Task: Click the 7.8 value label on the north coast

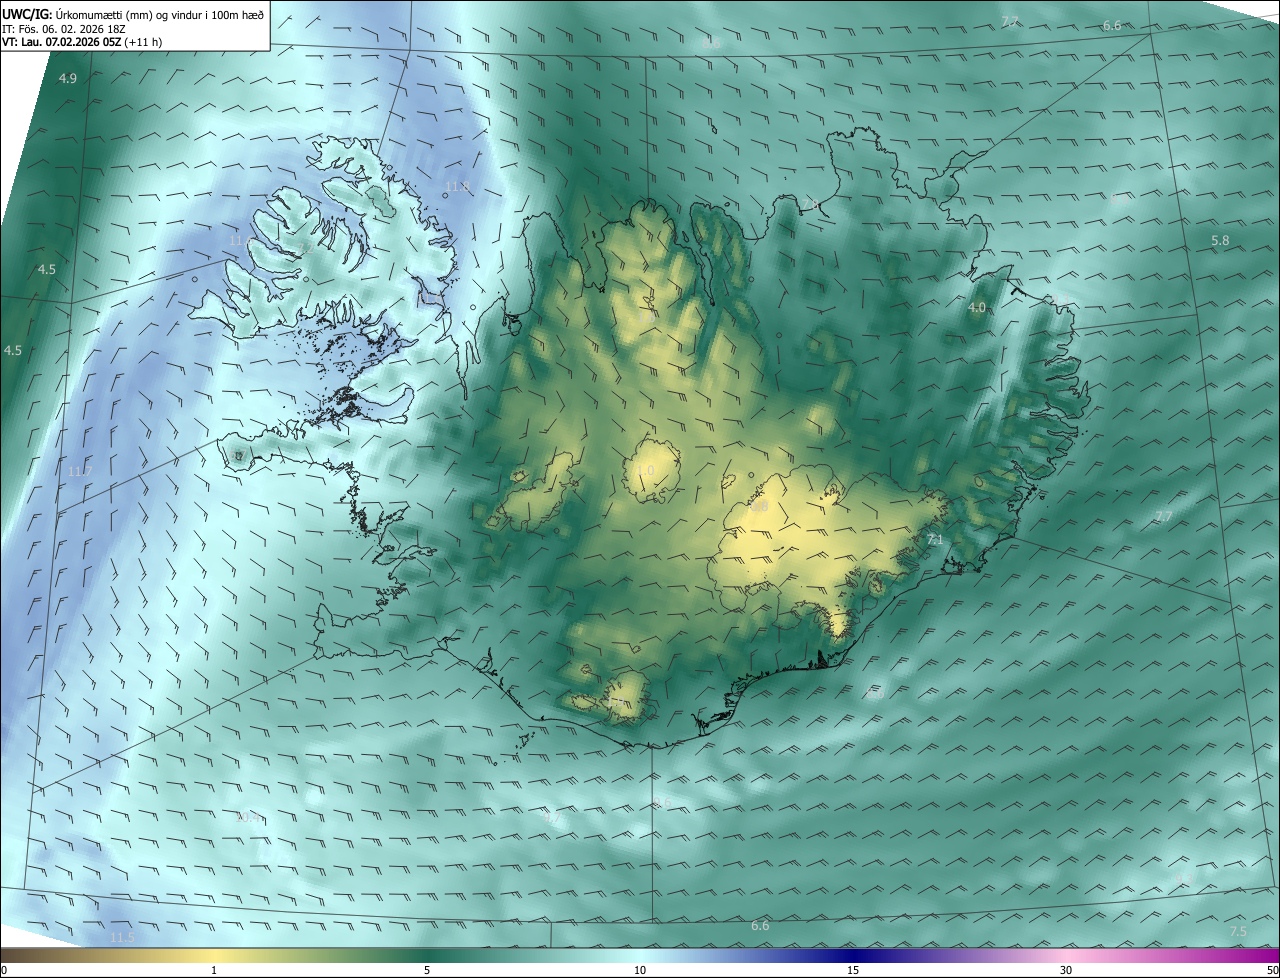Action: tap(810, 204)
